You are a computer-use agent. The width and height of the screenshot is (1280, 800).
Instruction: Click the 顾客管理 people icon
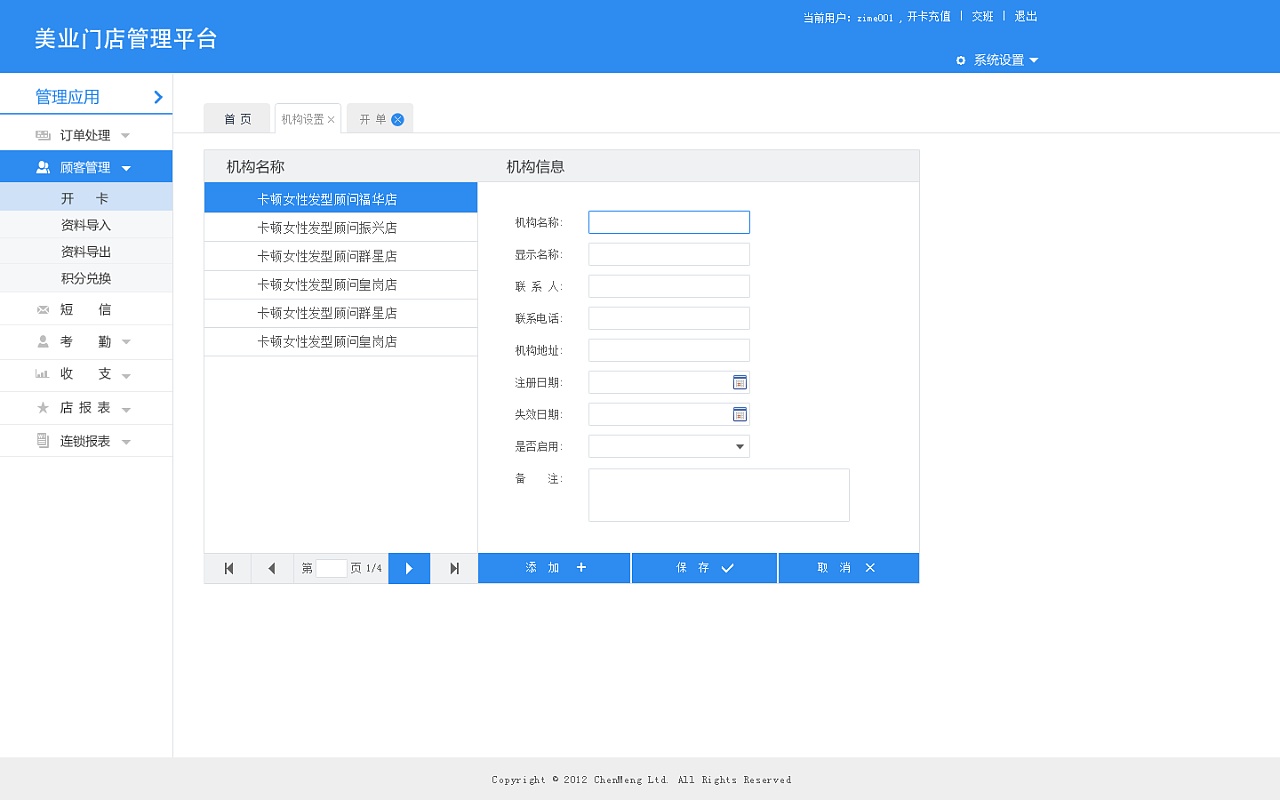click(43, 167)
